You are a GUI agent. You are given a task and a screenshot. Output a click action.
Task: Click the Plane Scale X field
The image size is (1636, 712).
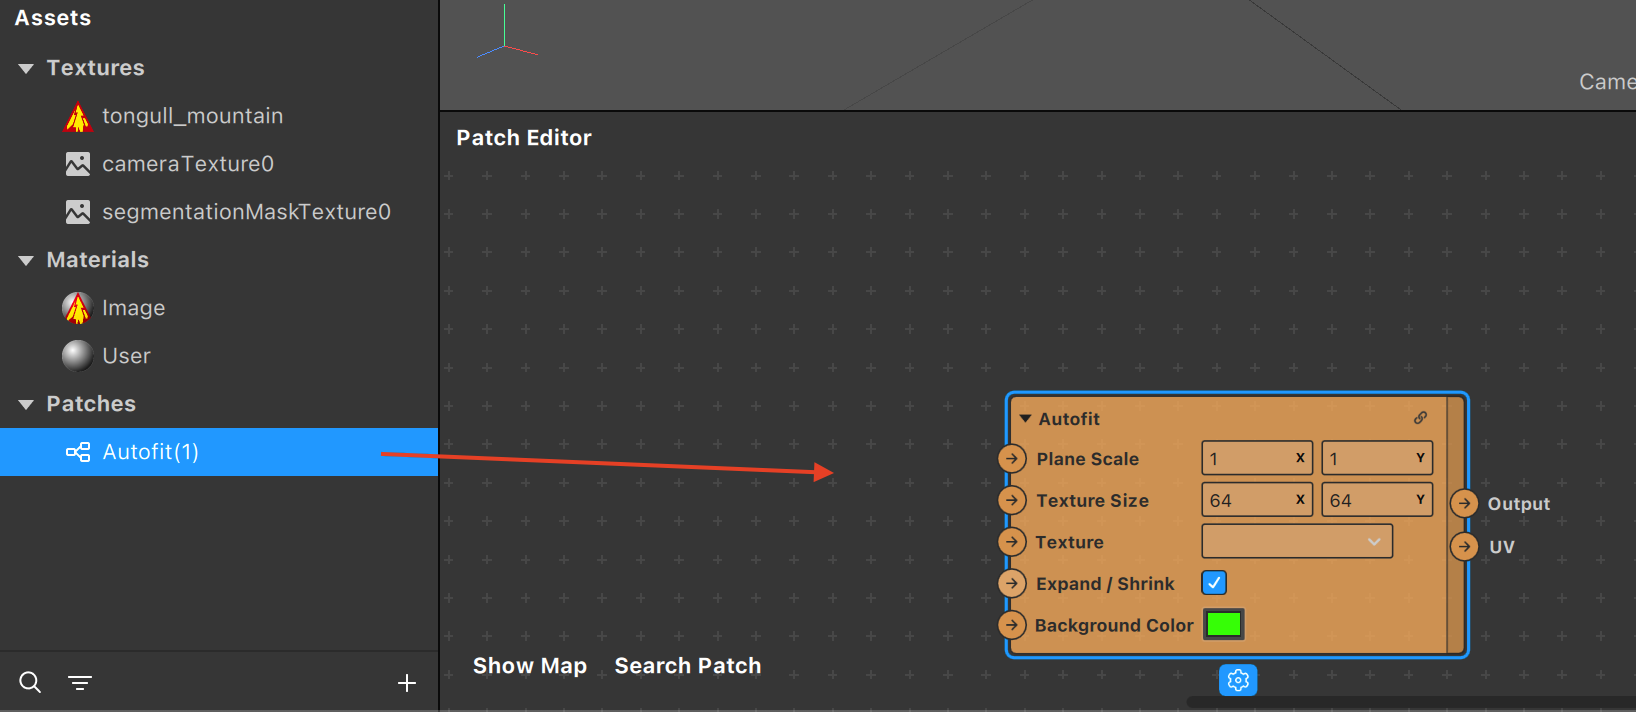click(x=1257, y=458)
